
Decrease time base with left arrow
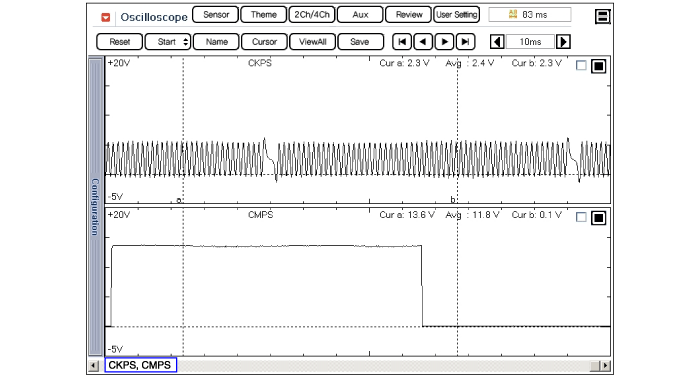(497, 42)
